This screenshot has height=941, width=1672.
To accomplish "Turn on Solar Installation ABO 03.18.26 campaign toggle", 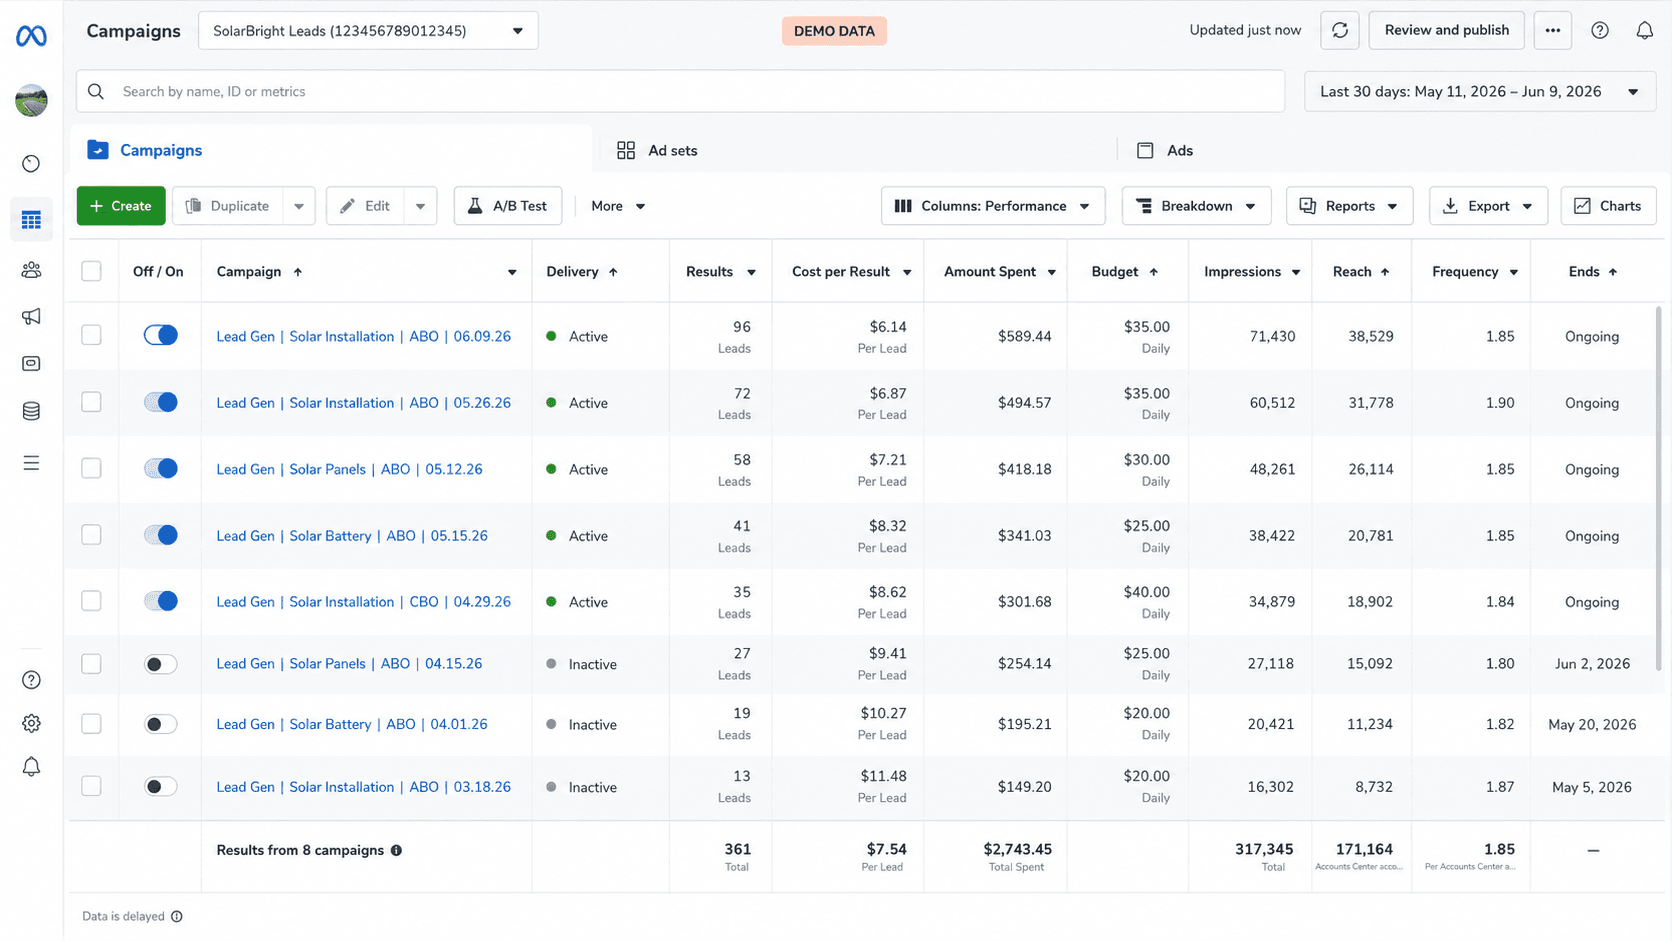I will pyautogui.click(x=160, y=787).
